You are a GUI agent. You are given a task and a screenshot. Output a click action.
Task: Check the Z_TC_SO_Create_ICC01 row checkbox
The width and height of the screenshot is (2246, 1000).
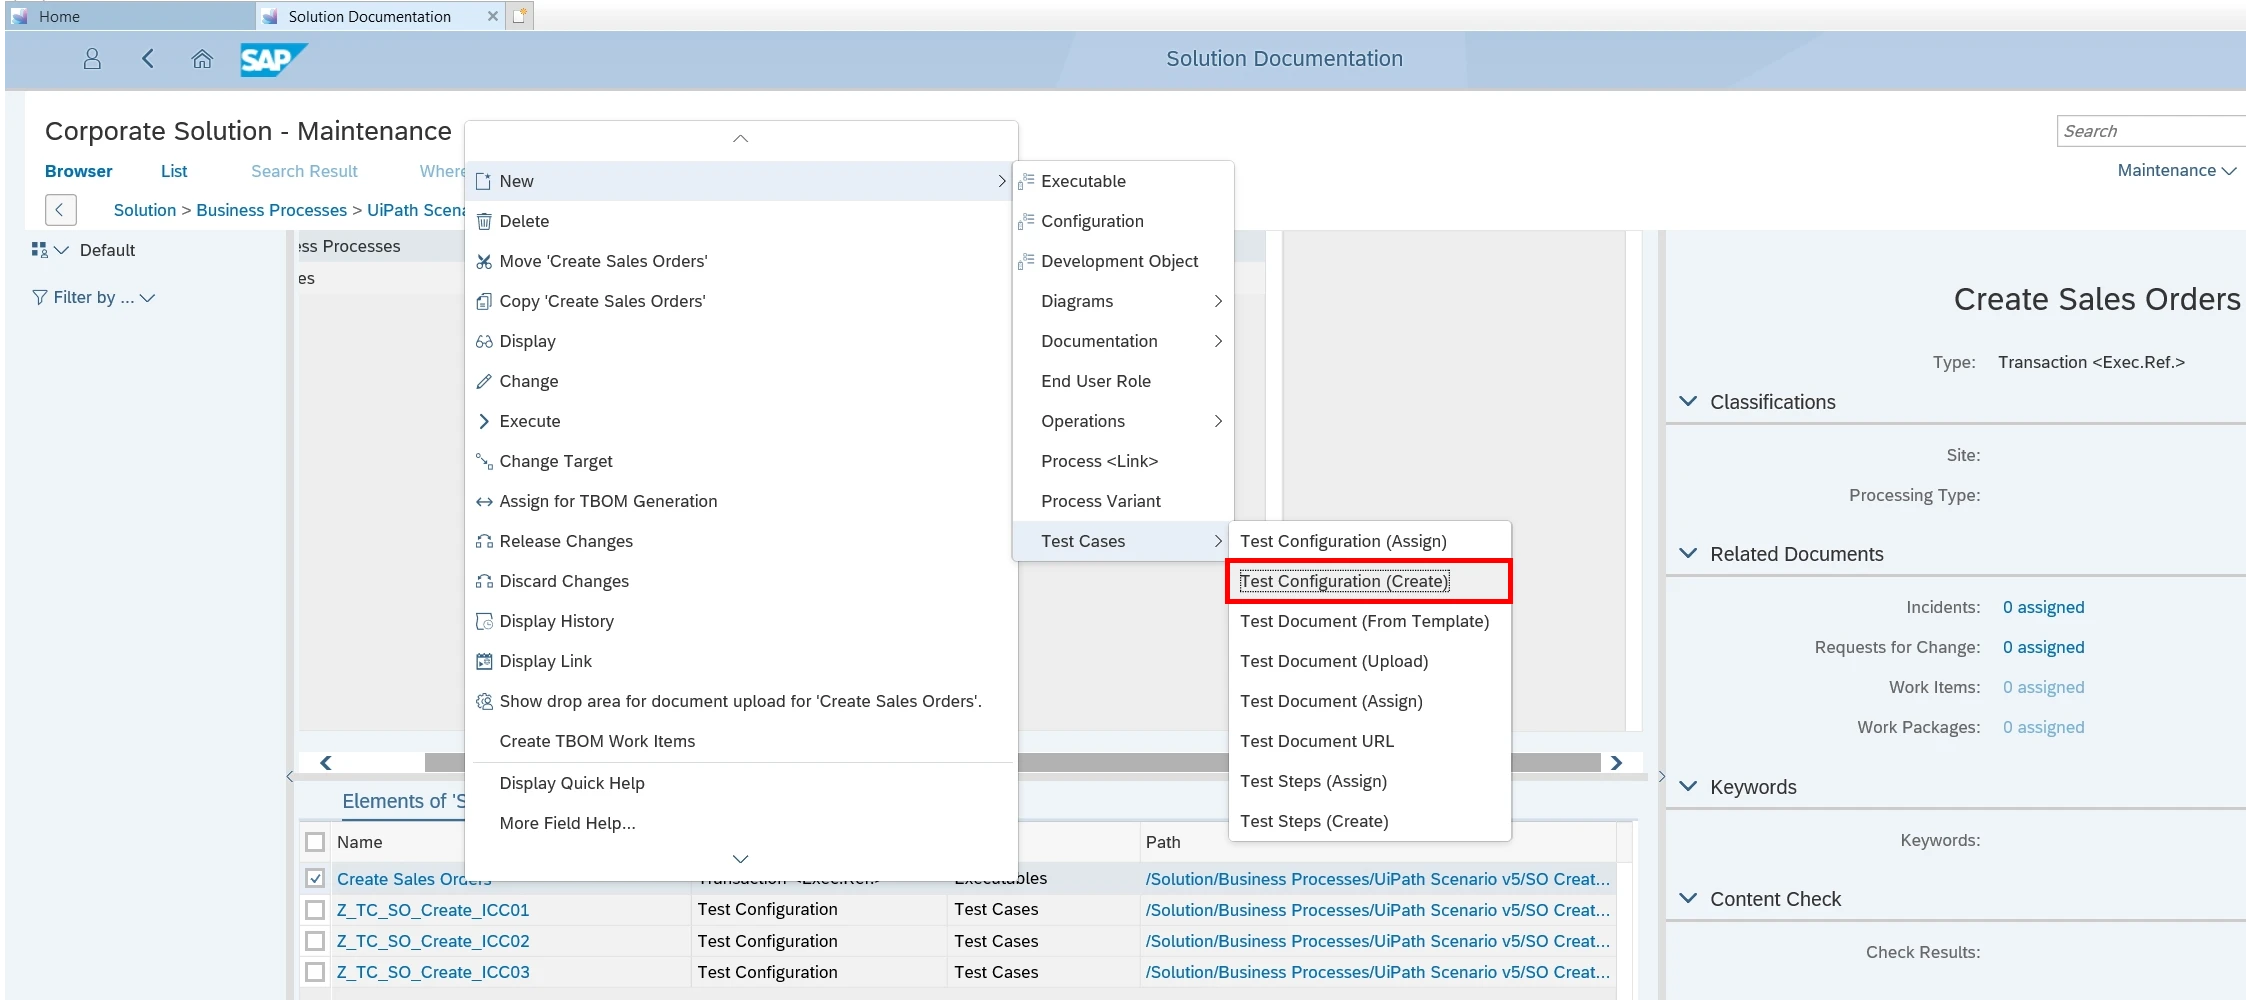pos(315,909)
